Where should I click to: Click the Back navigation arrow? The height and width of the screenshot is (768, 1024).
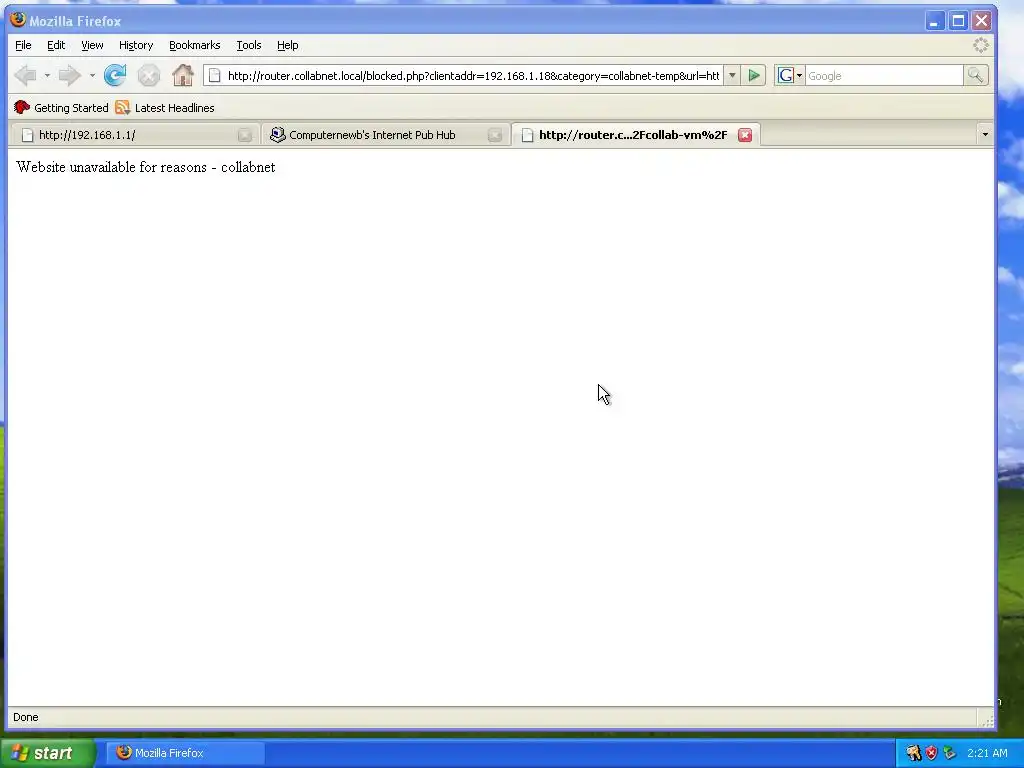pos(25,76)
